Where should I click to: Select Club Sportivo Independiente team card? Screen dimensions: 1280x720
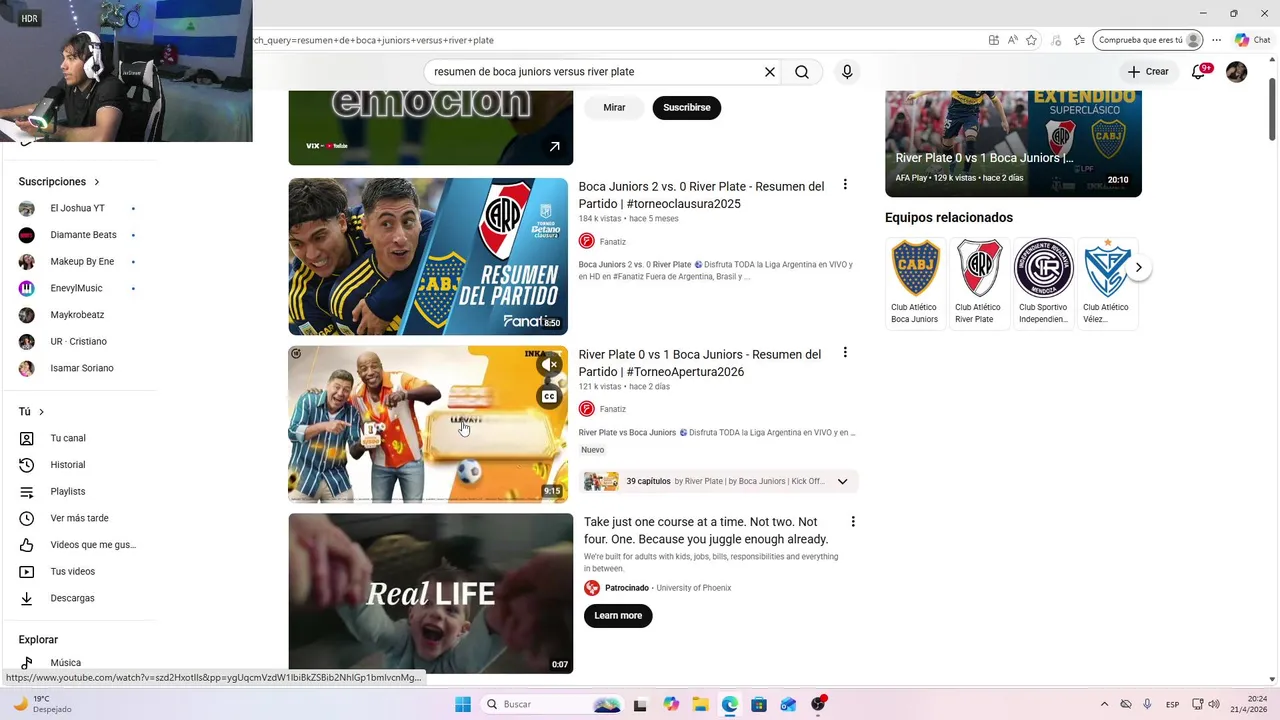tap(1043, 283)
